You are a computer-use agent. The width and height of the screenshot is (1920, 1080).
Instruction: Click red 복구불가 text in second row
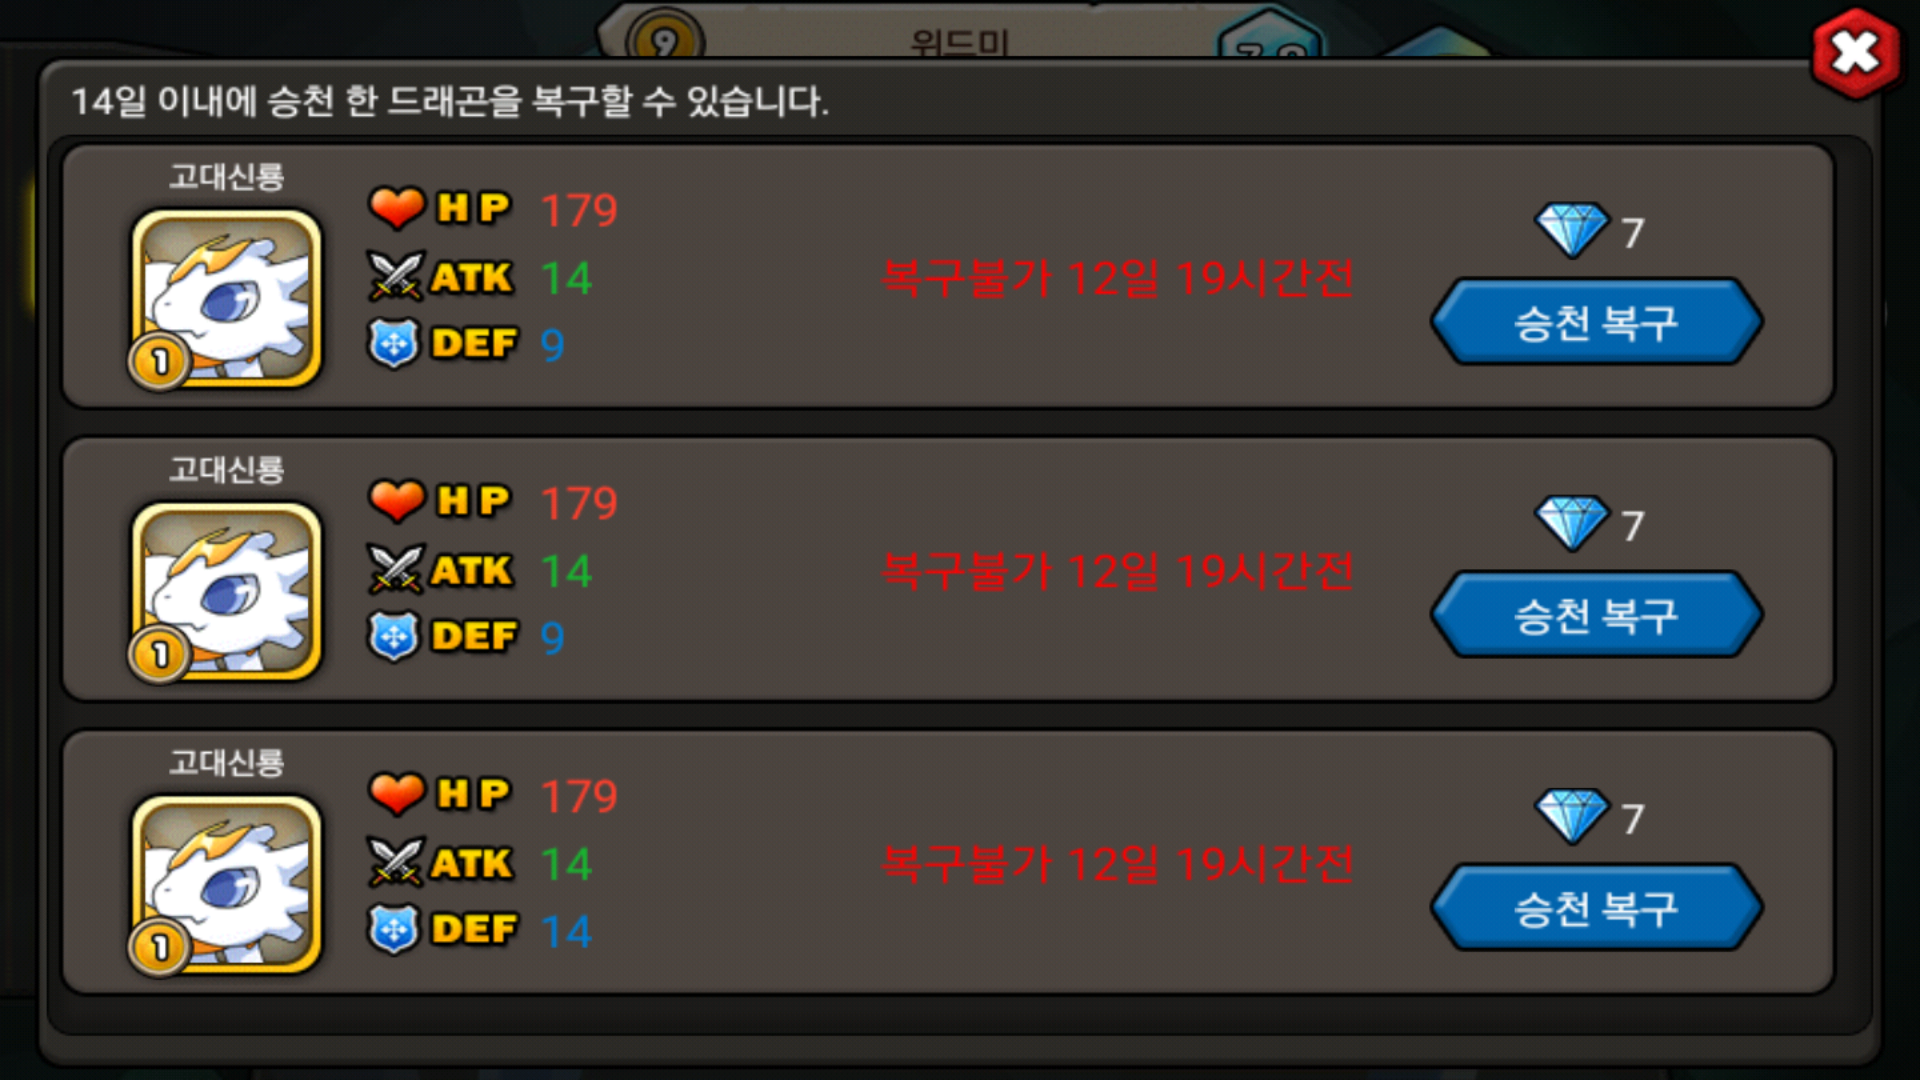(x=1118, y=571)
